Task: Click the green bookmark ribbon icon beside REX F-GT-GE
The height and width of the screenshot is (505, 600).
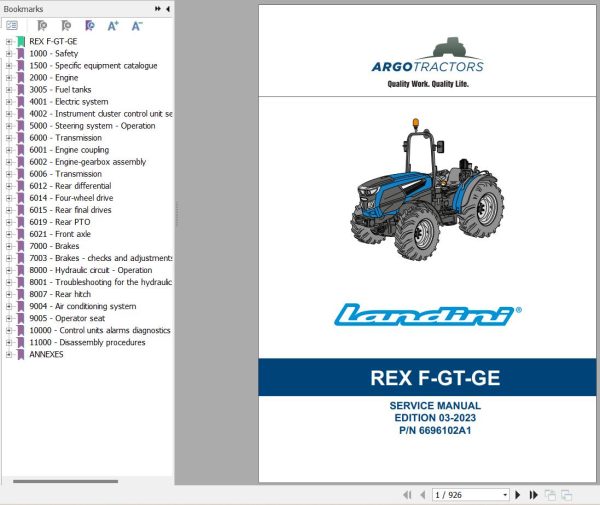Action: 21,41
